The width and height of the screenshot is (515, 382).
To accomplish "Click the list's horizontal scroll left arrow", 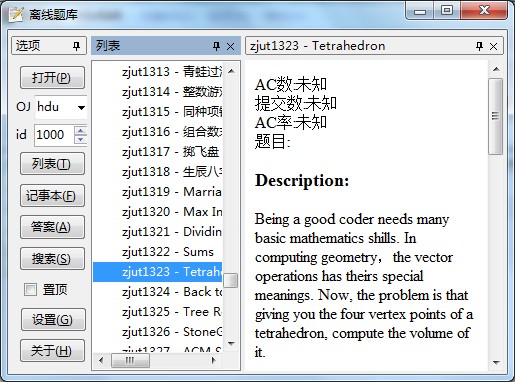I will click(101, 360).
